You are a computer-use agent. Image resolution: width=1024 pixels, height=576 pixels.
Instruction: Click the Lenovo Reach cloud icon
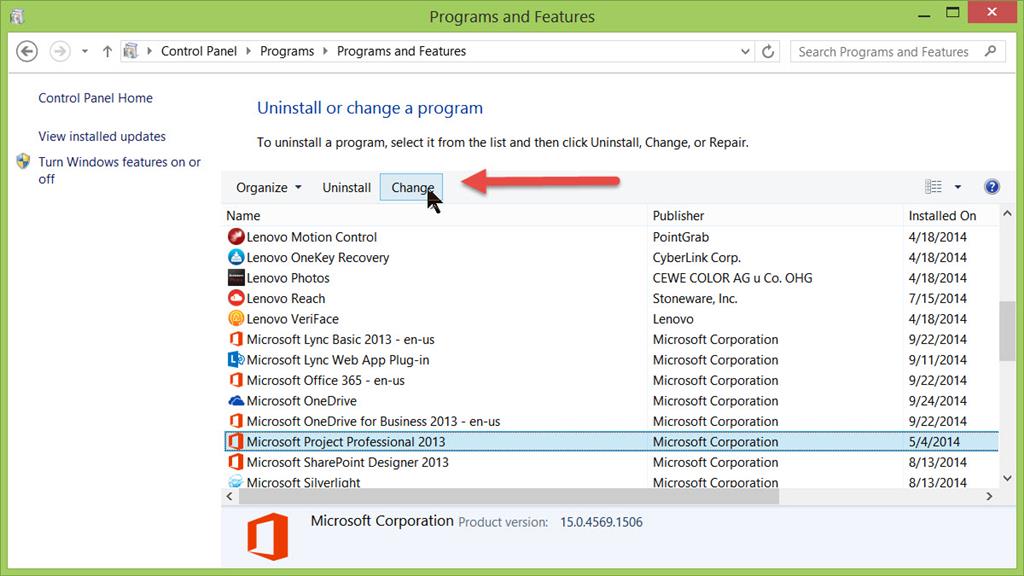tap(236, 298)
